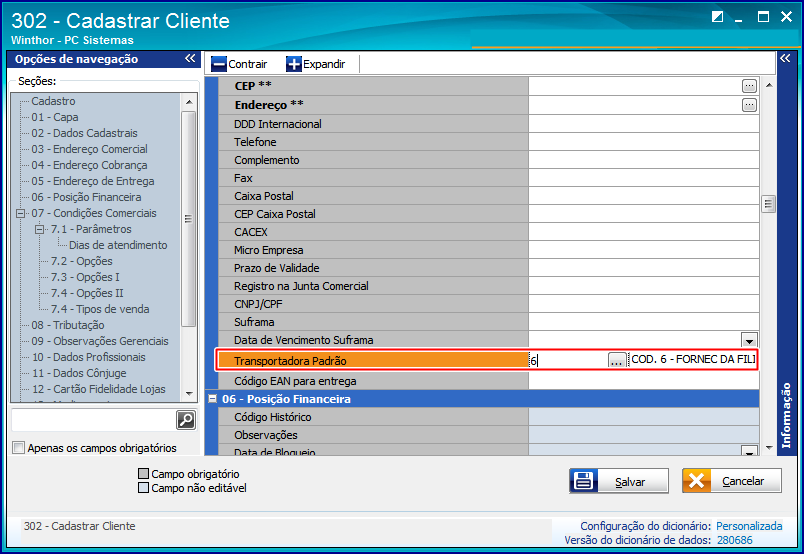Click the Caixa Postal input field
Screen dimensions: 804x554
[x=644, y=195]
